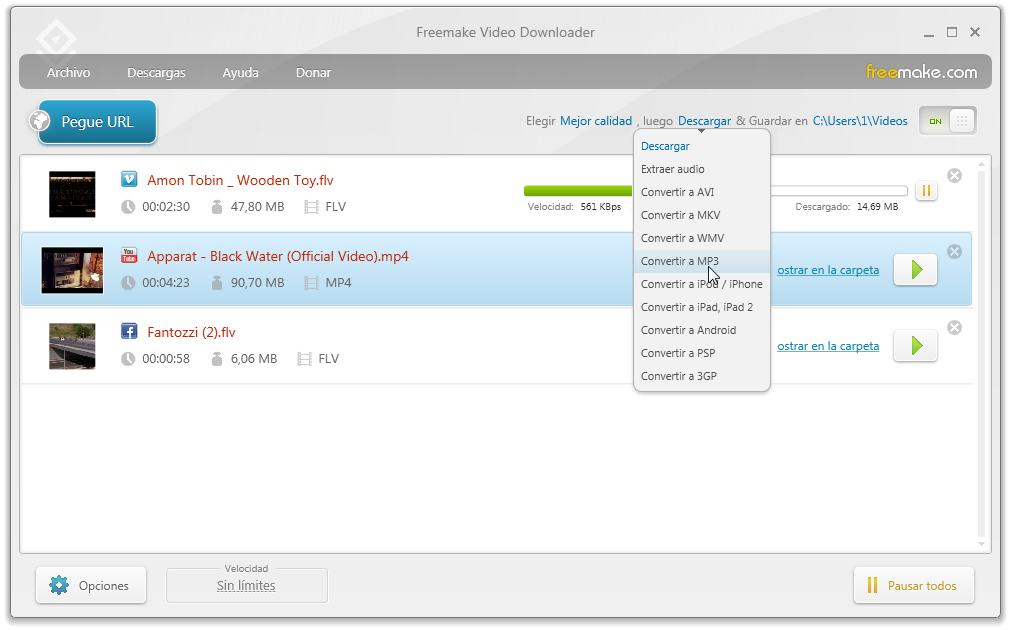Click film icon next to FLV on Amon Tobin row
1015x630 pixels.
click(x=311, y=207)
